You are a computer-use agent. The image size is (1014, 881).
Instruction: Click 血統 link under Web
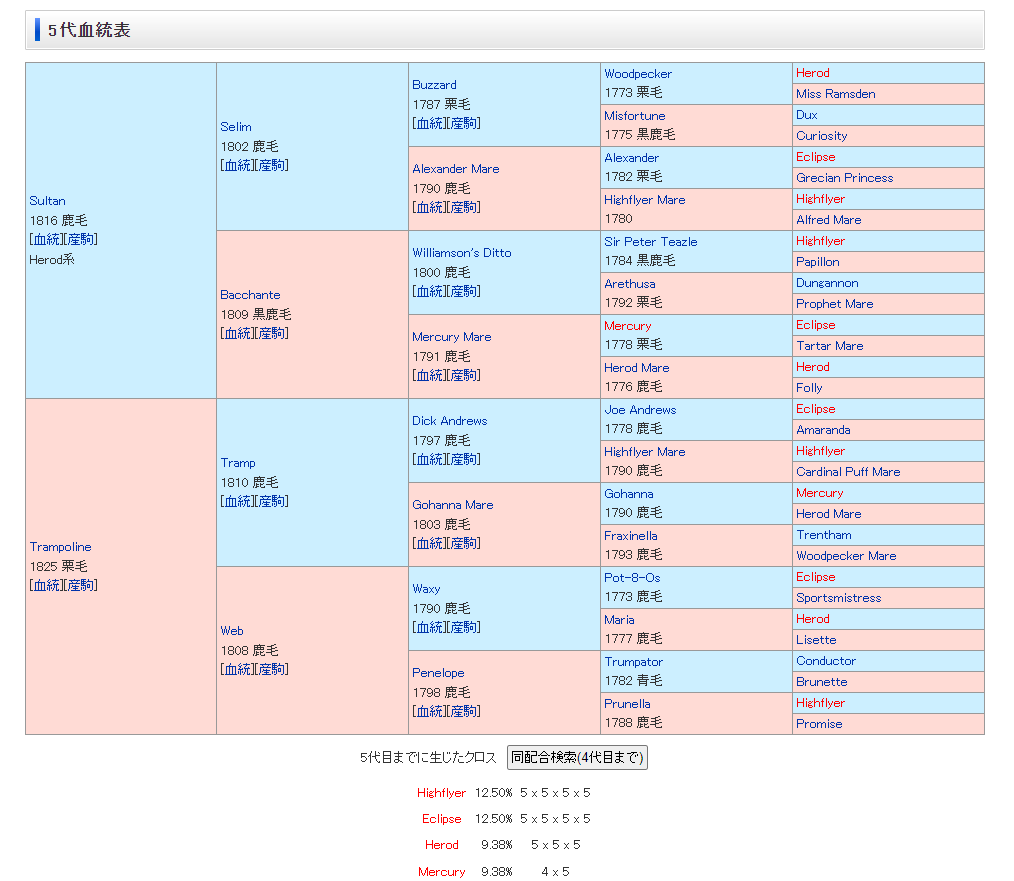coord(237,669)
